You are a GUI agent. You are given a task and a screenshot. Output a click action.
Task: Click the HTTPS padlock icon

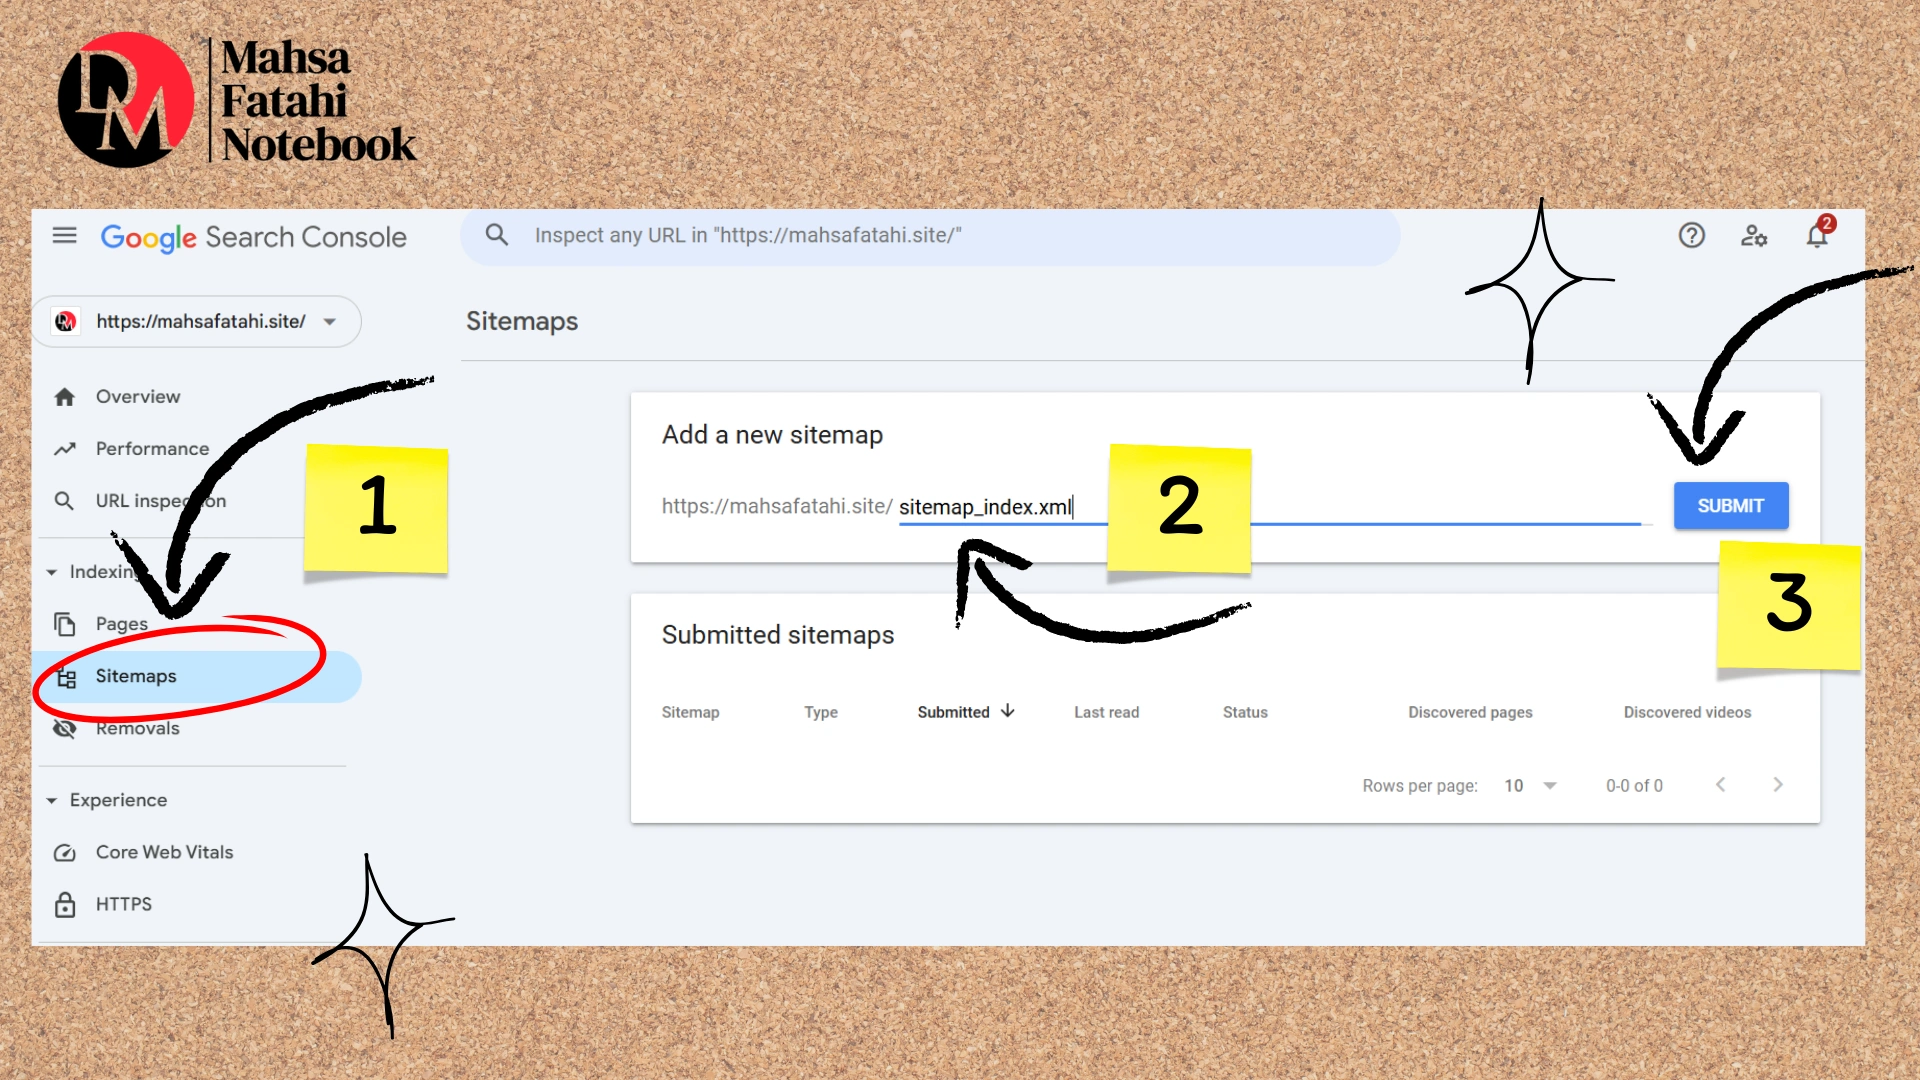(65, 904)
